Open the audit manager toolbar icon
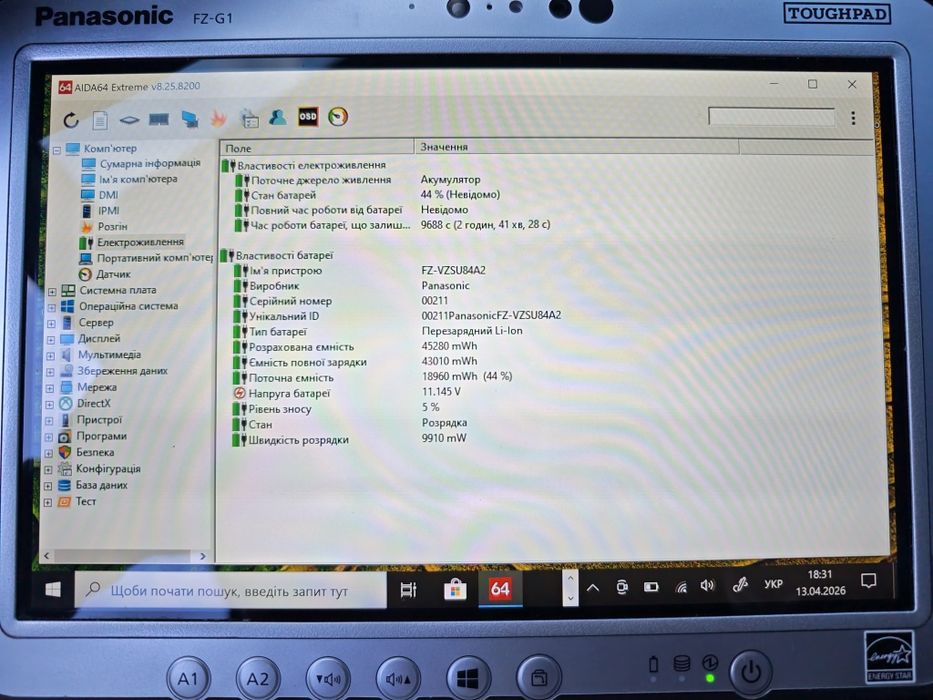 click(x=249, y=118)
